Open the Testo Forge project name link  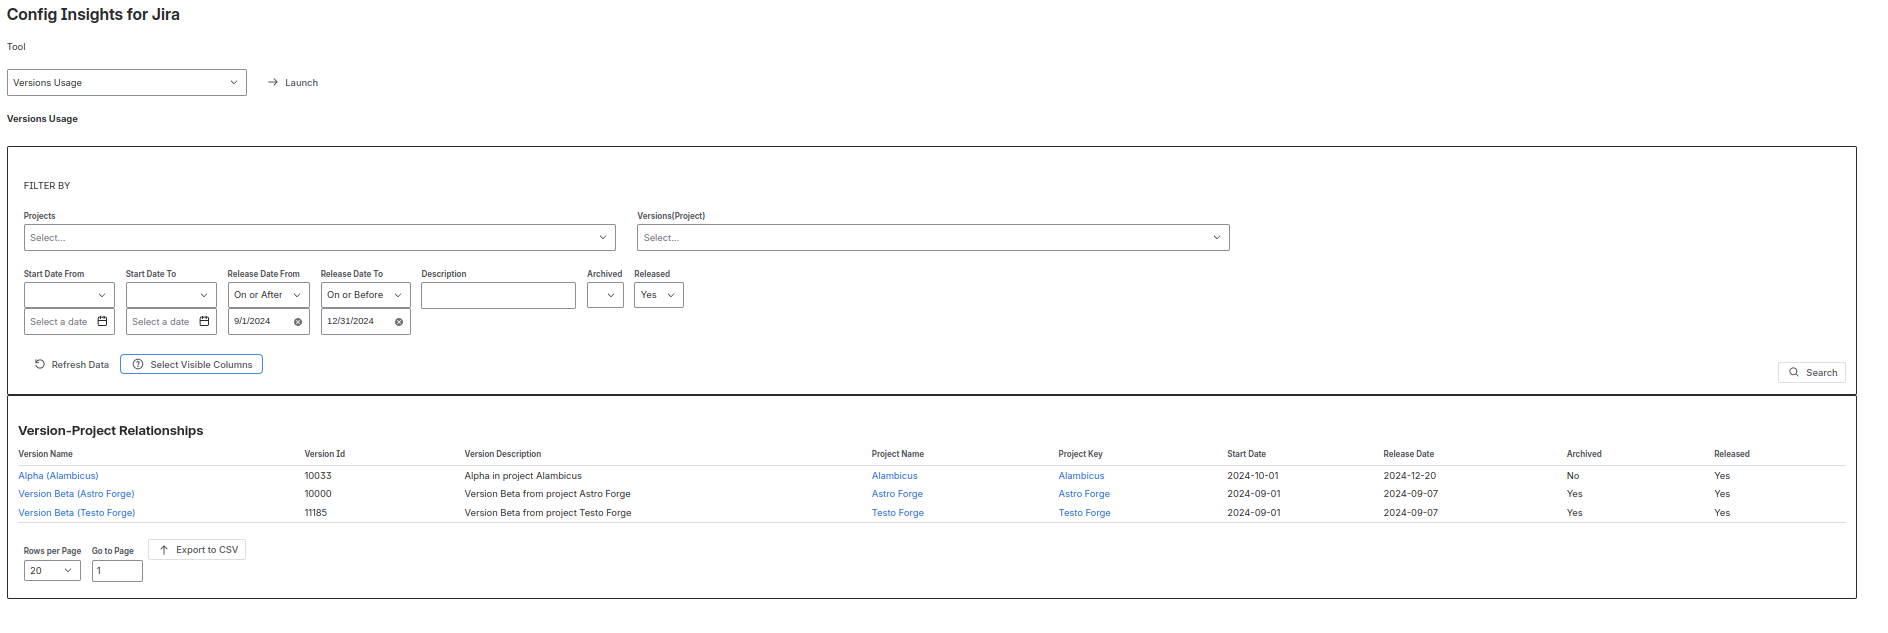(897, 513)
